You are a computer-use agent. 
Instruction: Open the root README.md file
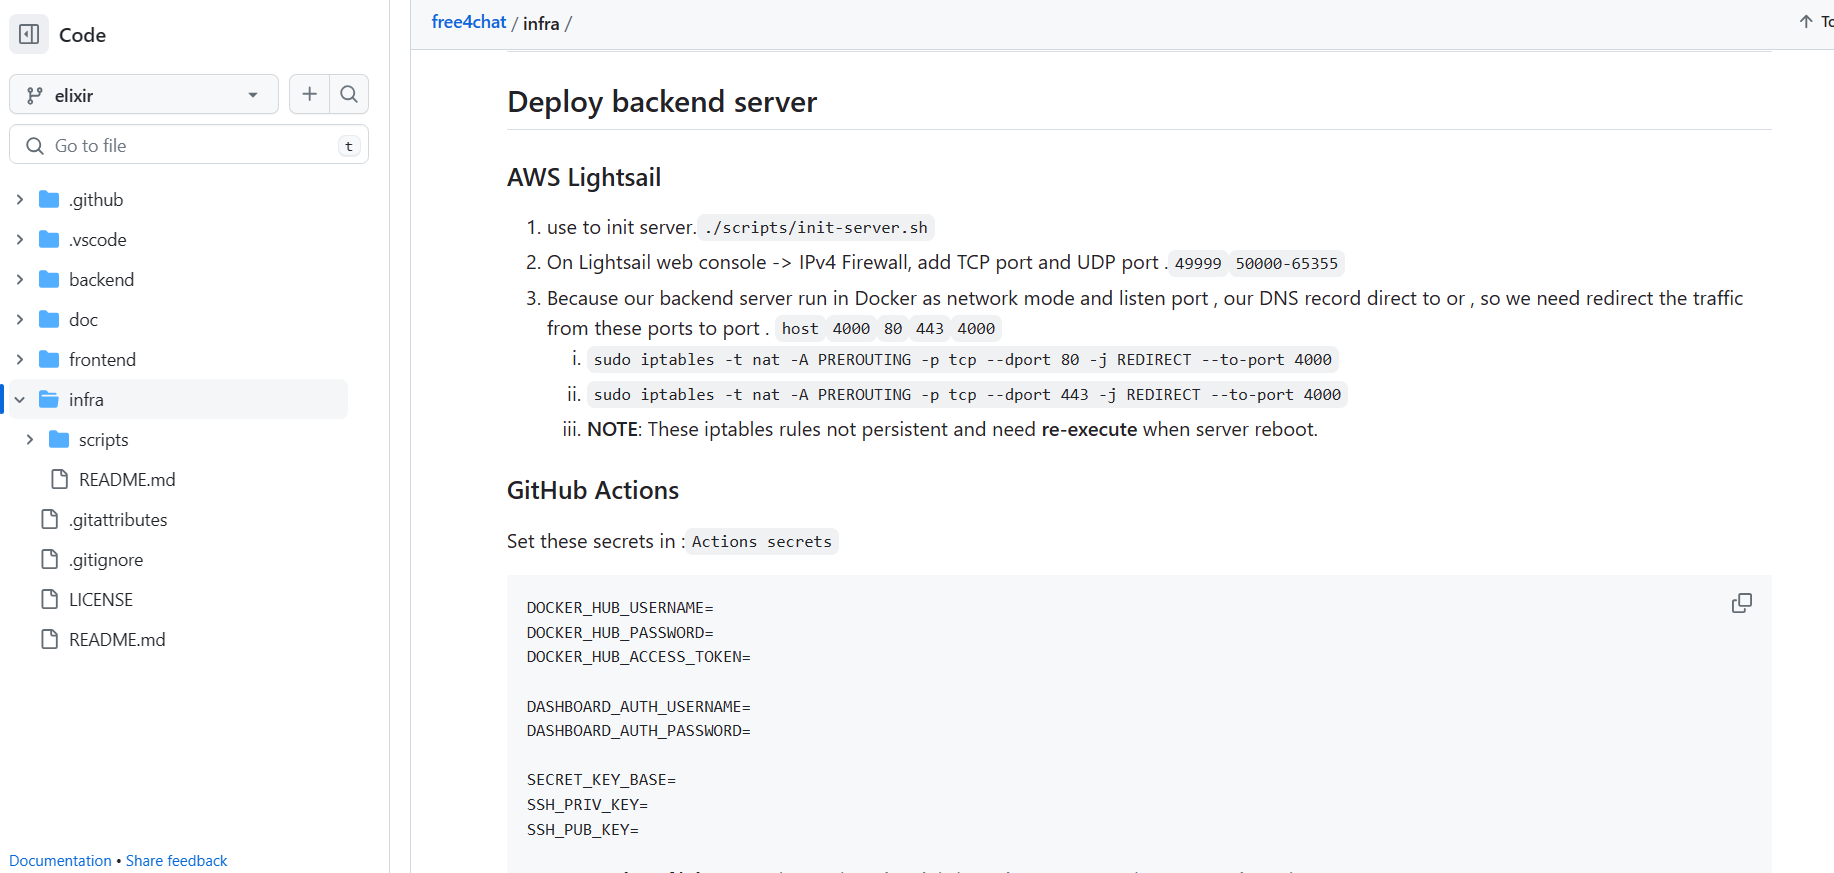117,639
